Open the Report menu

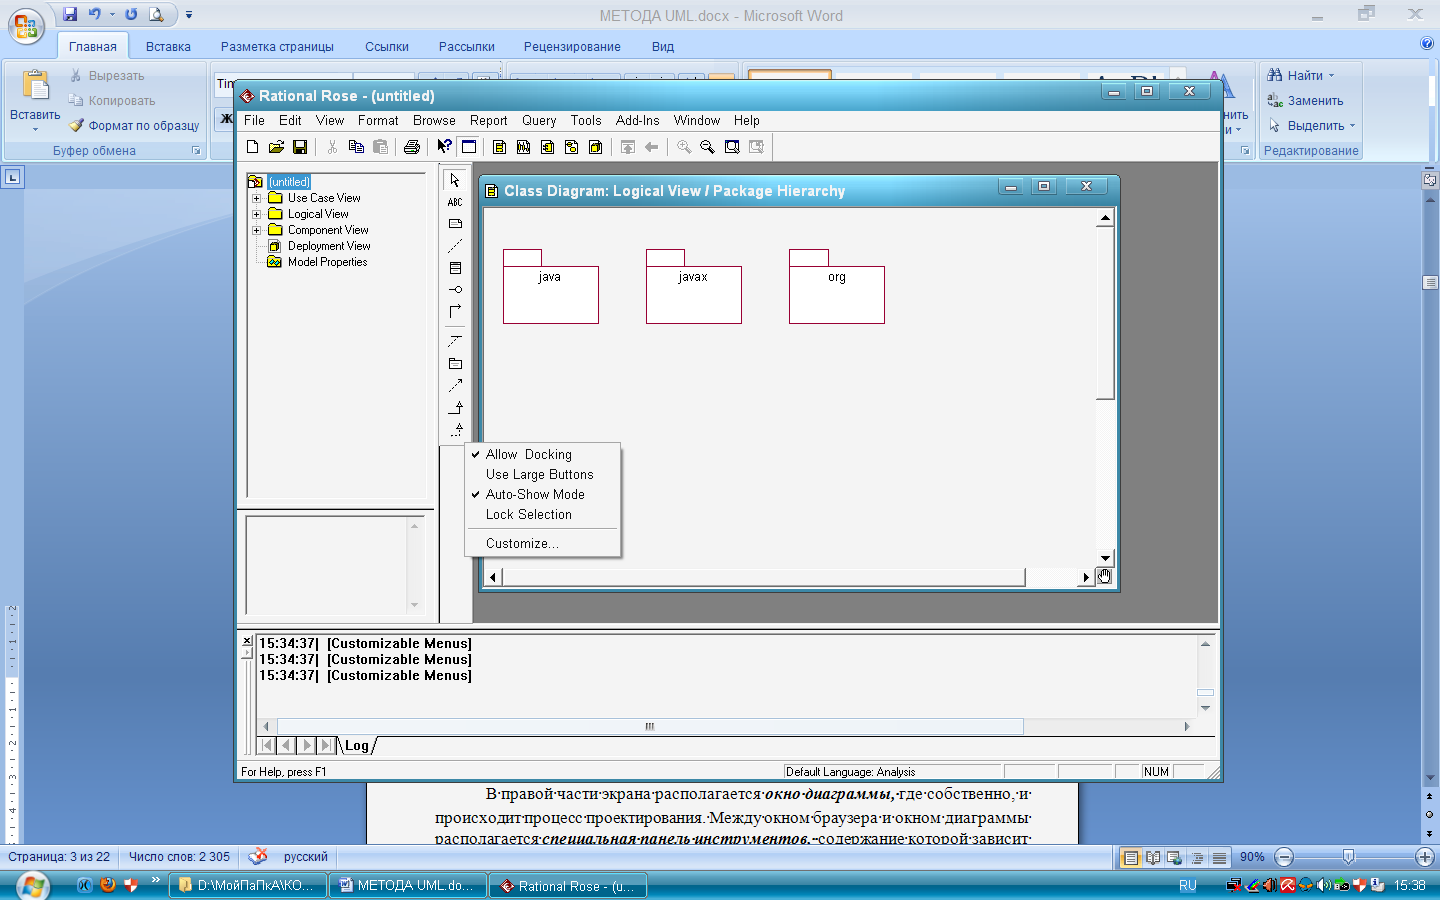pyautogui.click(x=489, y=120)
